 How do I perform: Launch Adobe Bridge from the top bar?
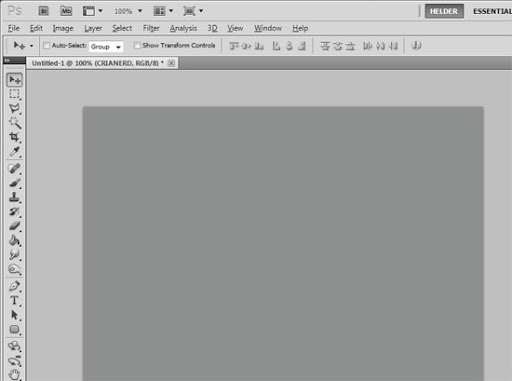click(x=44, y=11)
